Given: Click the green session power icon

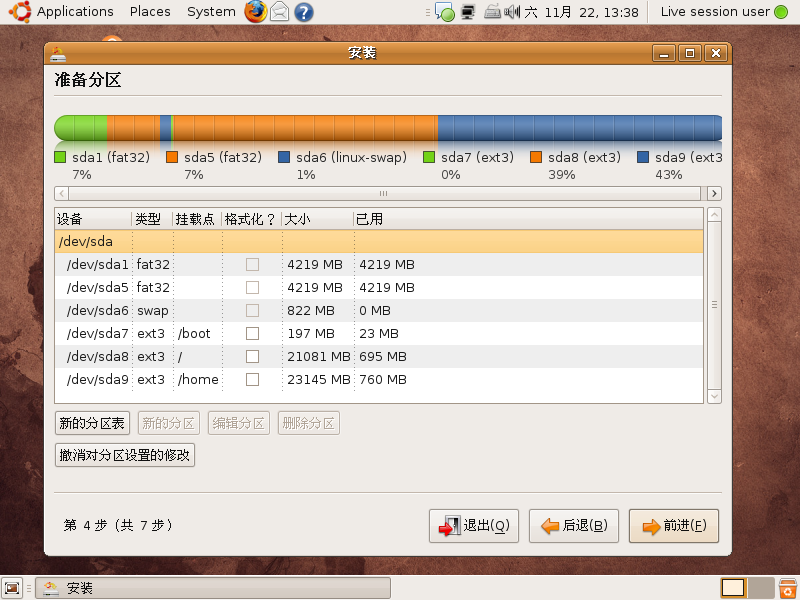Looking at the screenshot, I should tap(781, 12).
